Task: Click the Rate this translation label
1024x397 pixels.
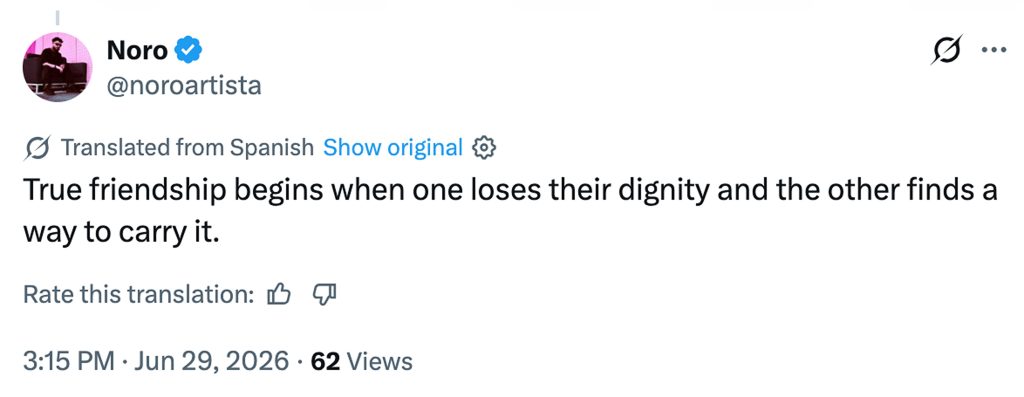Action: pos(138,295)
